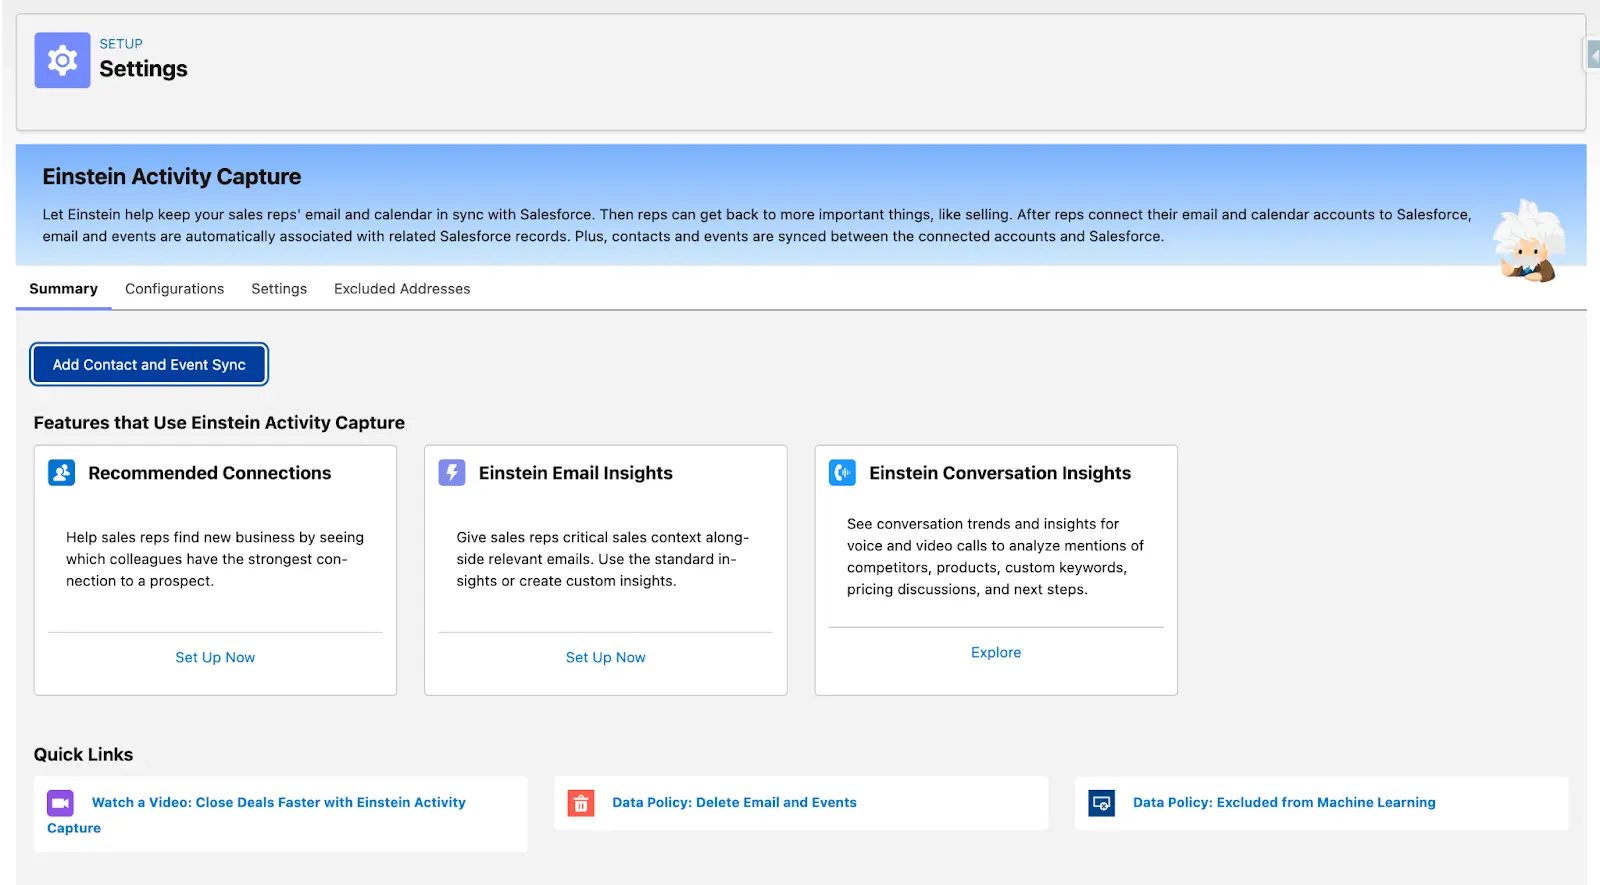1600x885 pixels.
Task: Click the Excluded from Machine Learning icon
Action: [1101, 803]
